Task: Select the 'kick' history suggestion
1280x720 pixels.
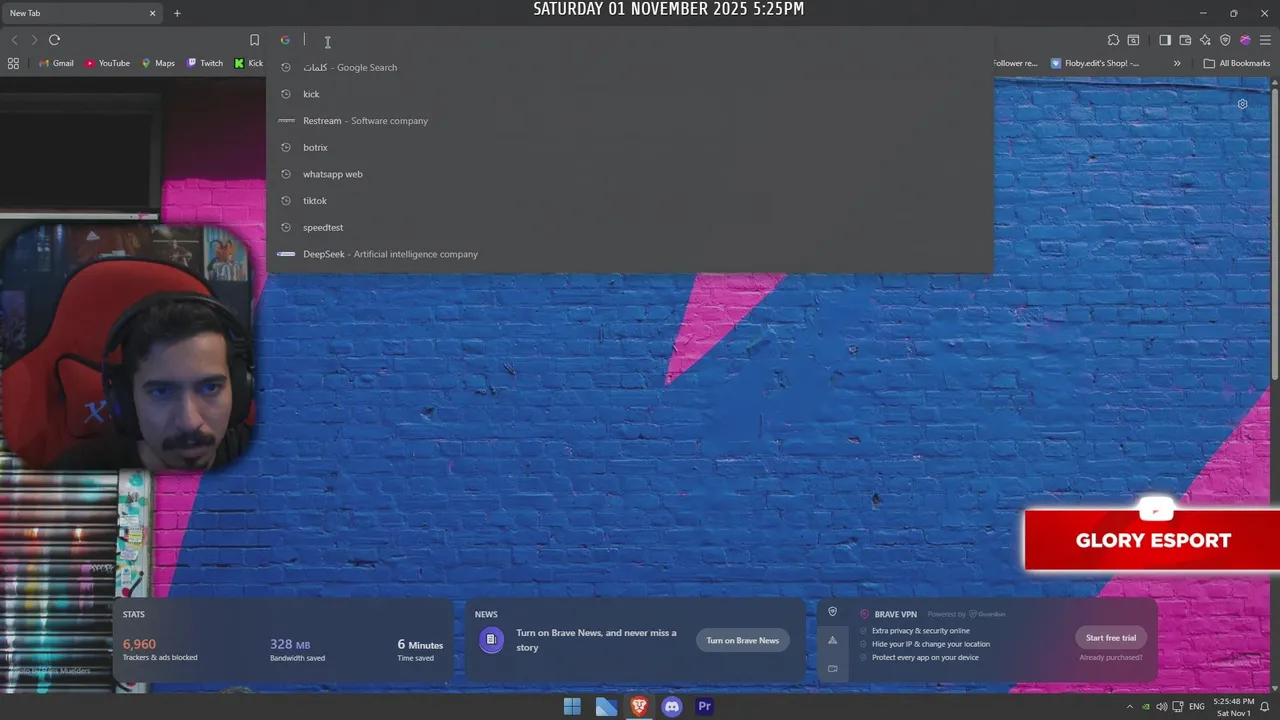Action: pos(630,94)
